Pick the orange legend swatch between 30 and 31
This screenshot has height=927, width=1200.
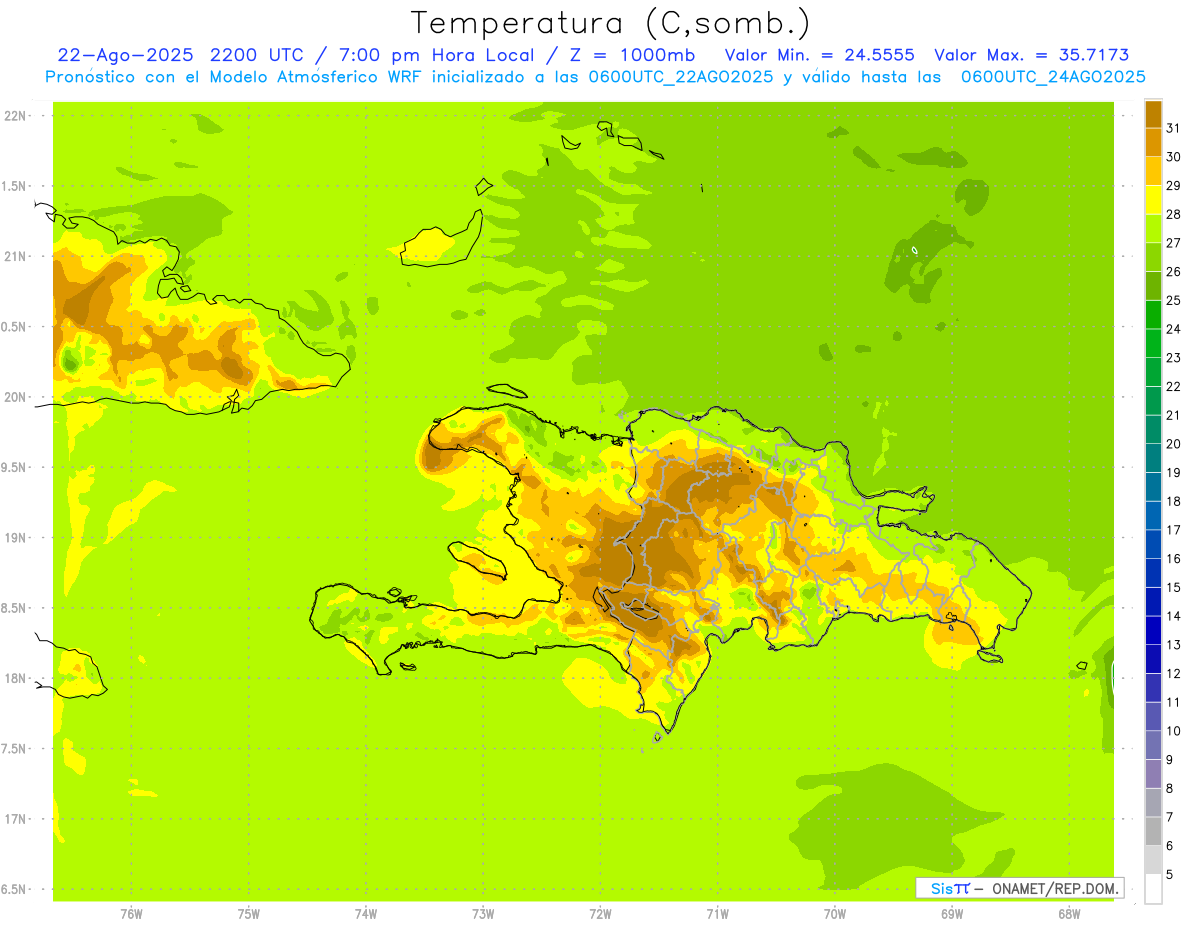pyautogui.click(x=1153, y=142)
